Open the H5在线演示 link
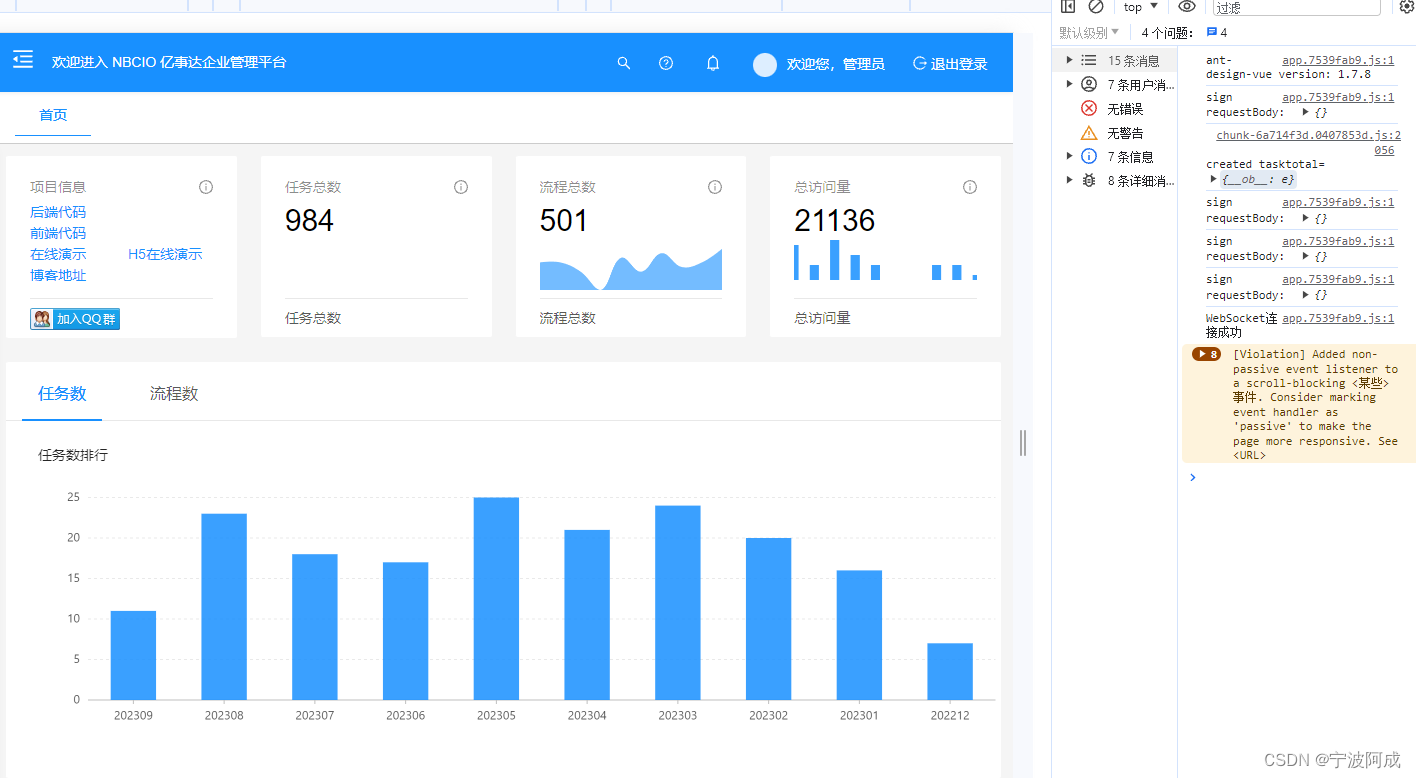 pos(165,254)
